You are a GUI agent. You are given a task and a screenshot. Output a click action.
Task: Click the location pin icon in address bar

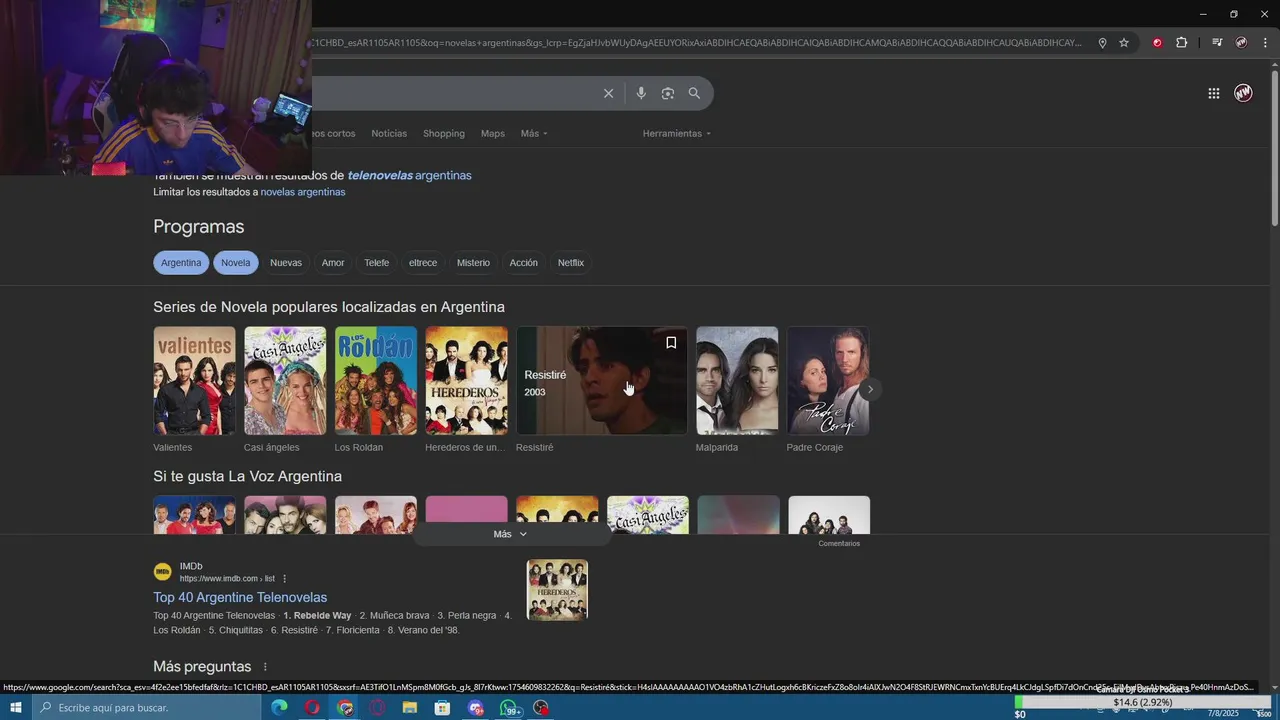tap(1102, 43)
